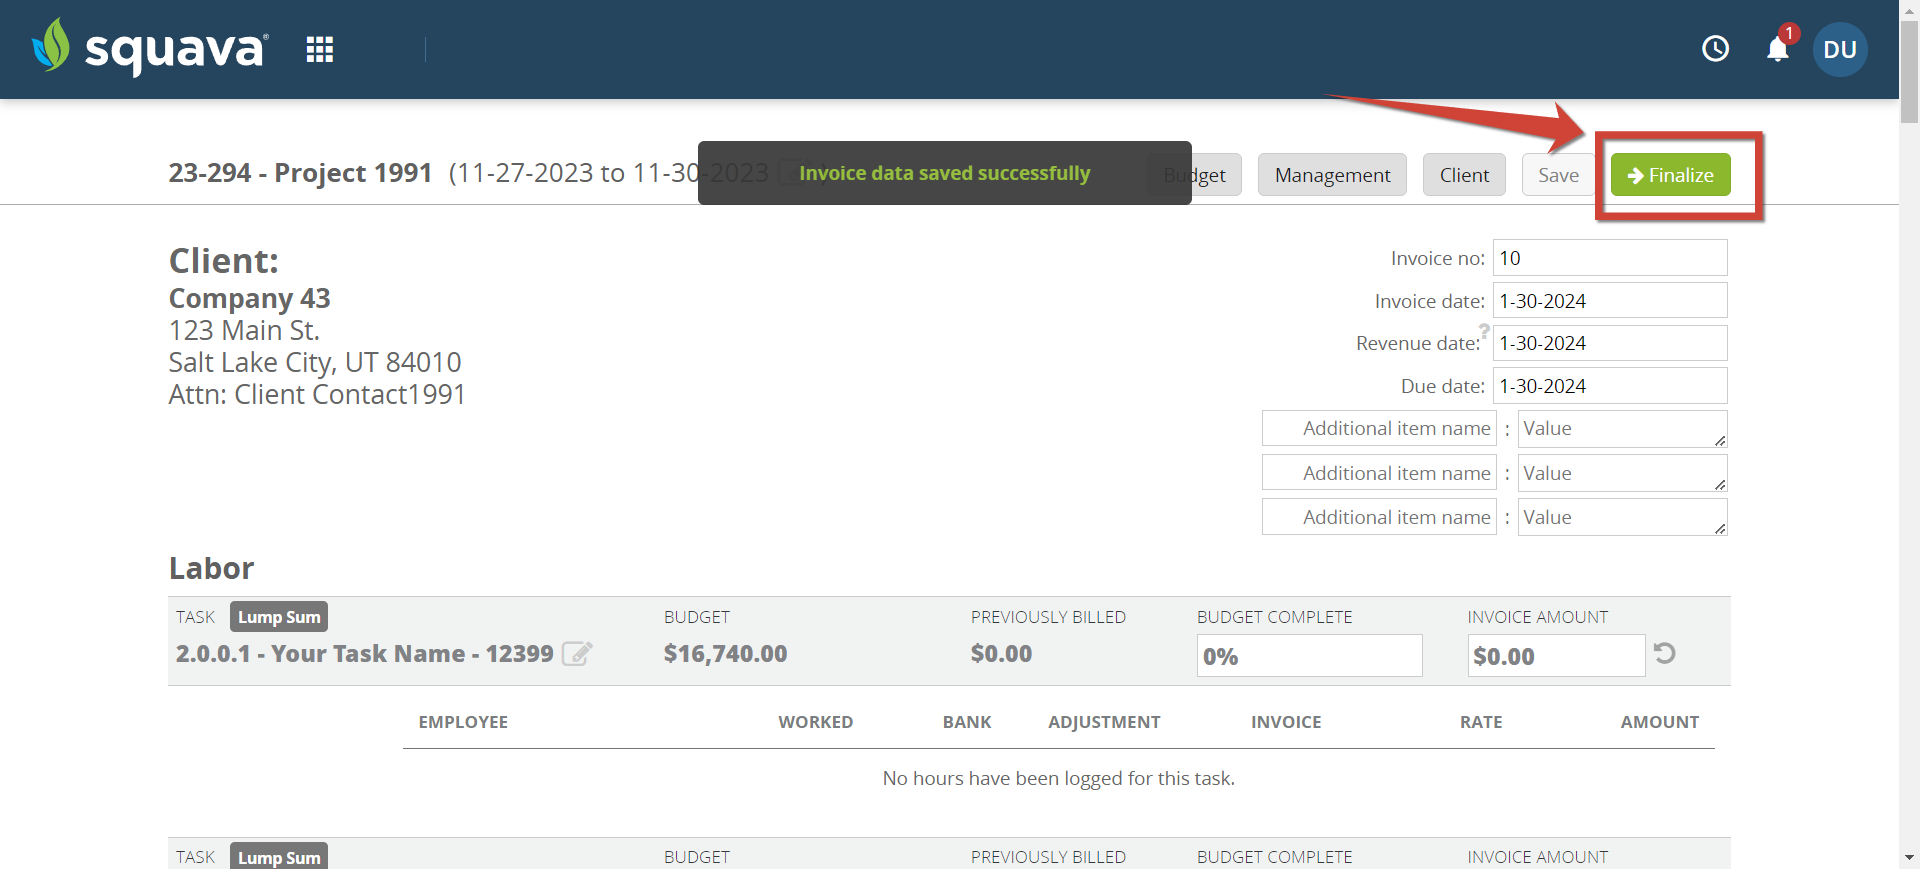Open the Management view button
The height and width of the screenshot is (869, 1920).
click(x=1332, y=175)
